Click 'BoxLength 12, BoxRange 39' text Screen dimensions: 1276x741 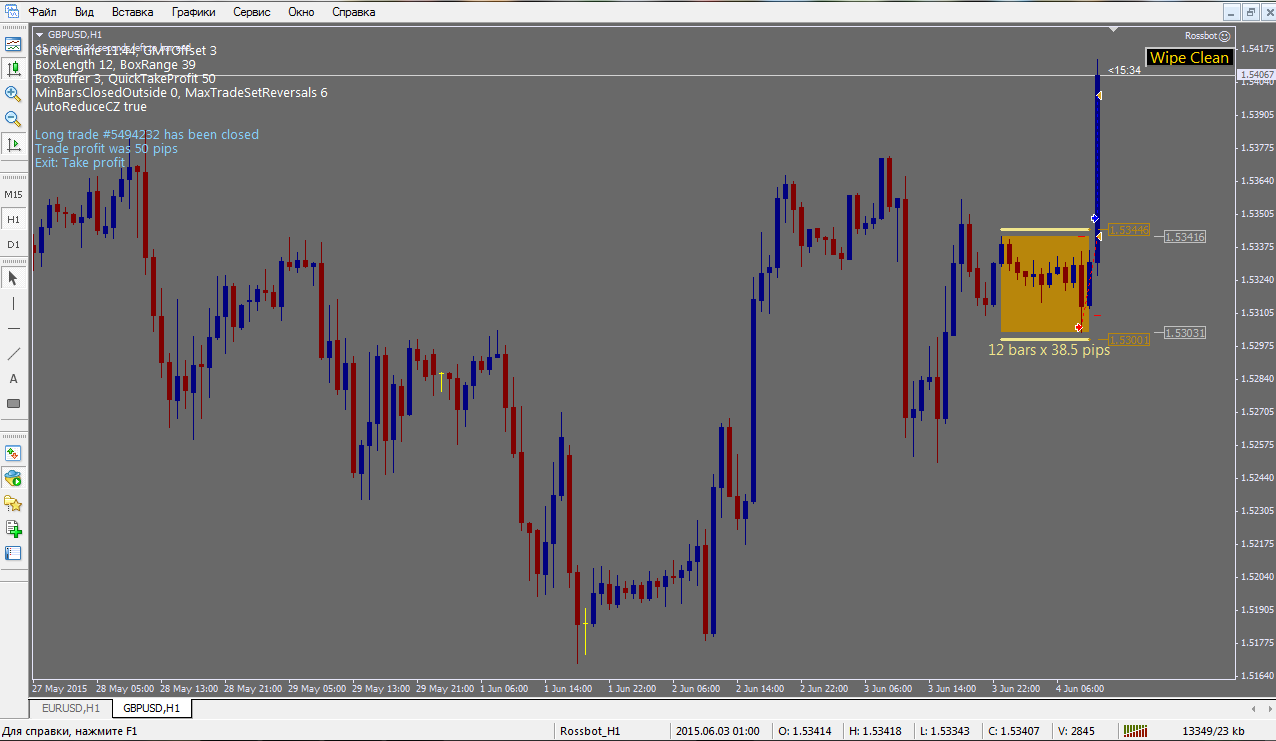coord(115,64)
